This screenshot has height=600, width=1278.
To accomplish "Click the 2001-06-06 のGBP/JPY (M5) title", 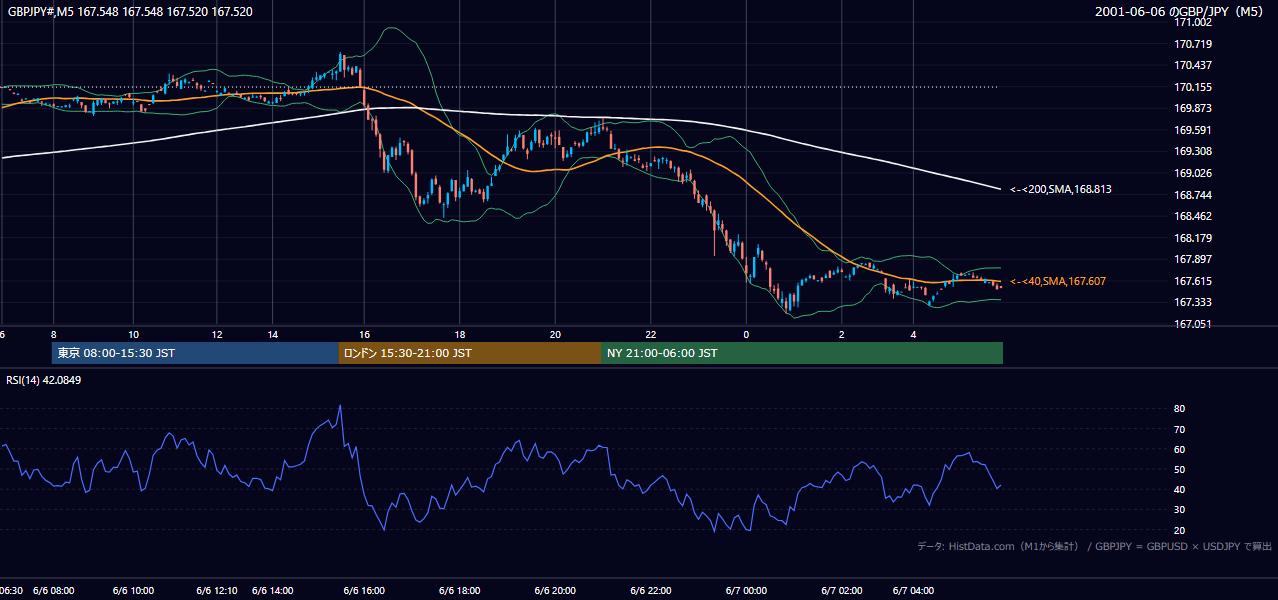I will pos(1182,12).
